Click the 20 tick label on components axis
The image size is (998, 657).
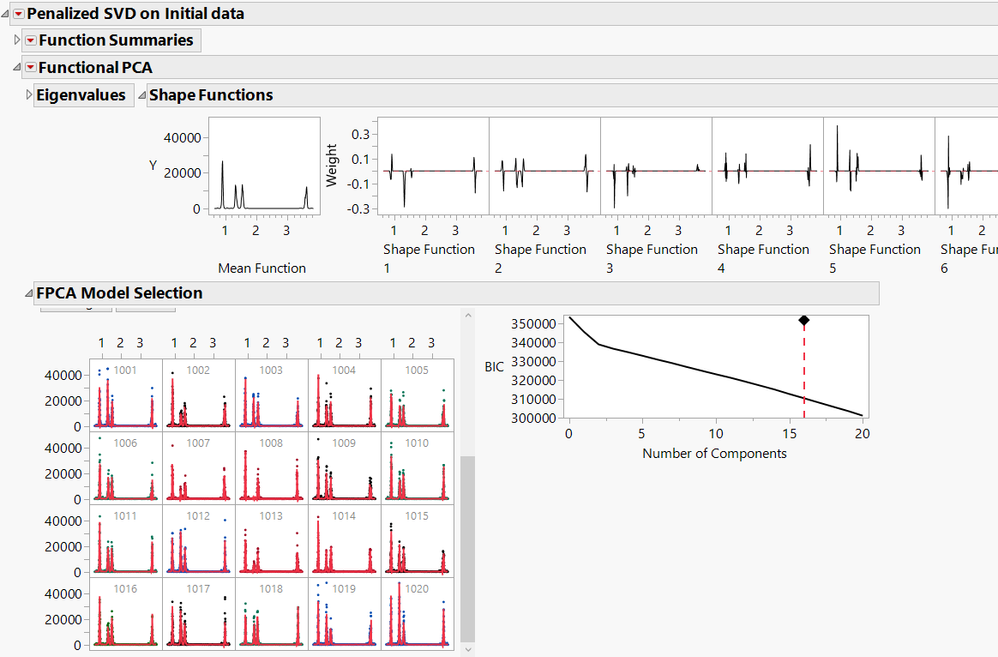tap(862, 434)
